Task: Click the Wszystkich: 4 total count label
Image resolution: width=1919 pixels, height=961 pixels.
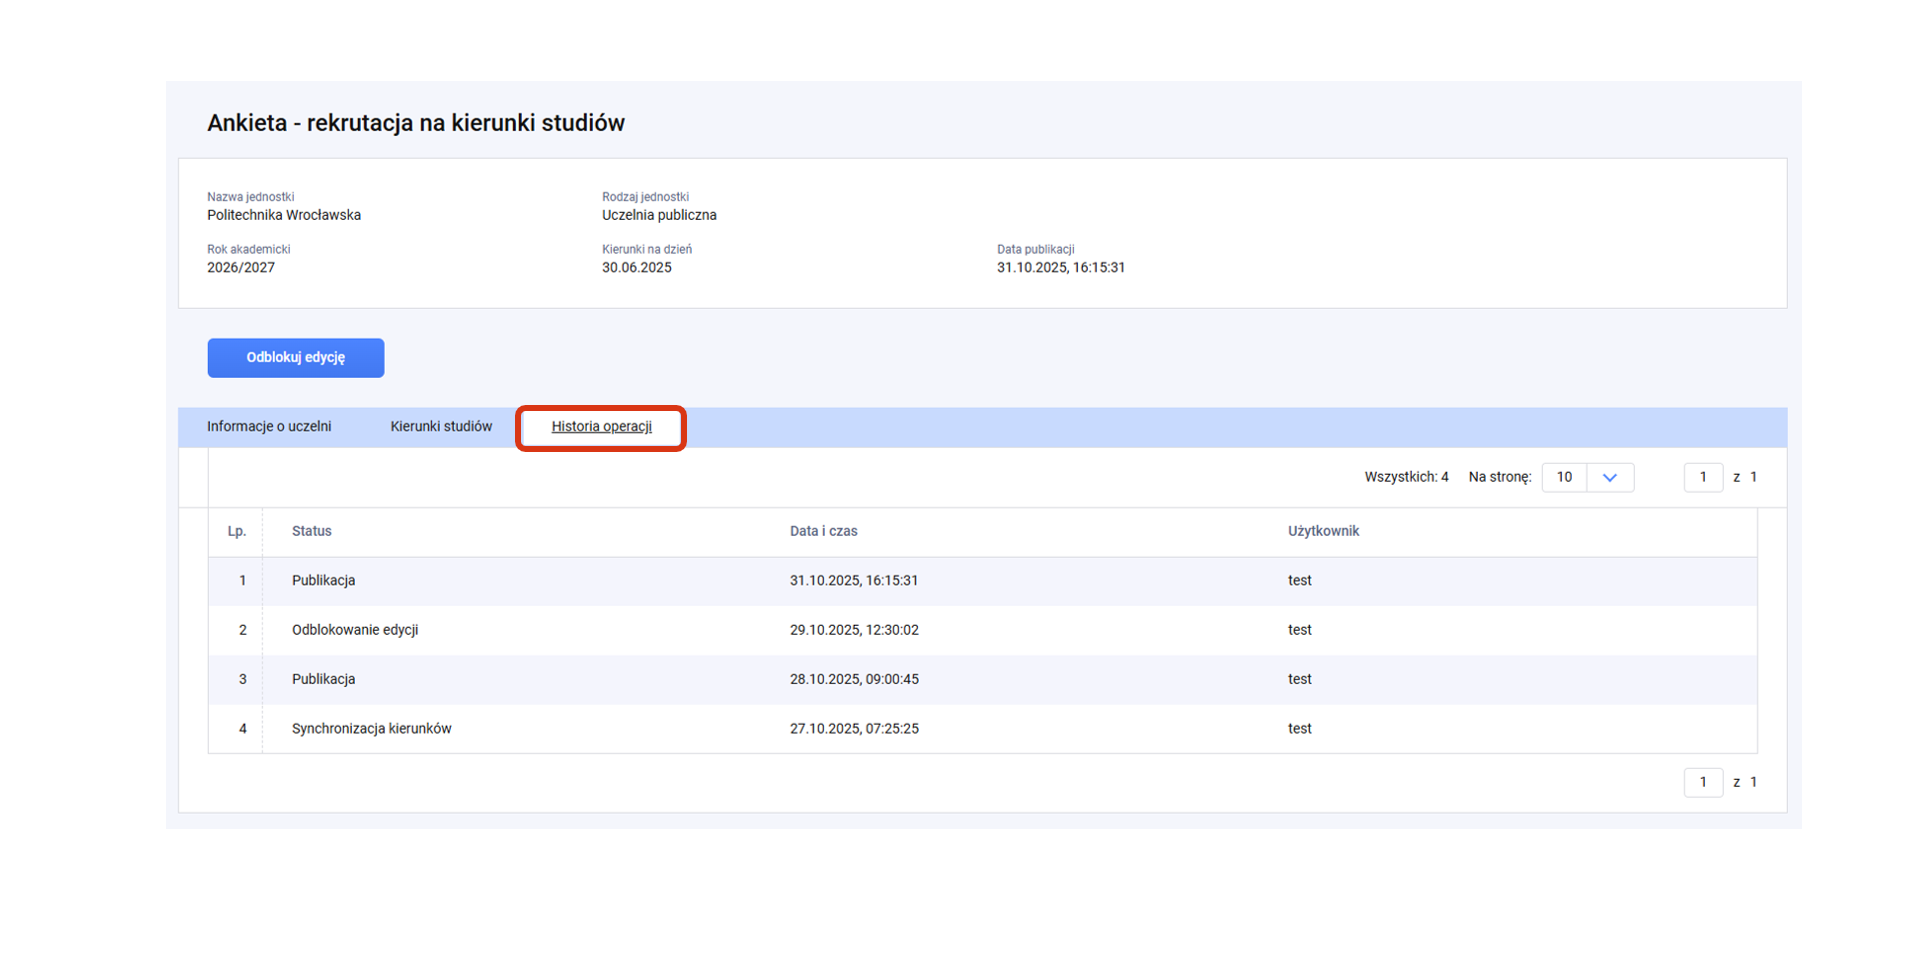Action: tap(1405, 478)
